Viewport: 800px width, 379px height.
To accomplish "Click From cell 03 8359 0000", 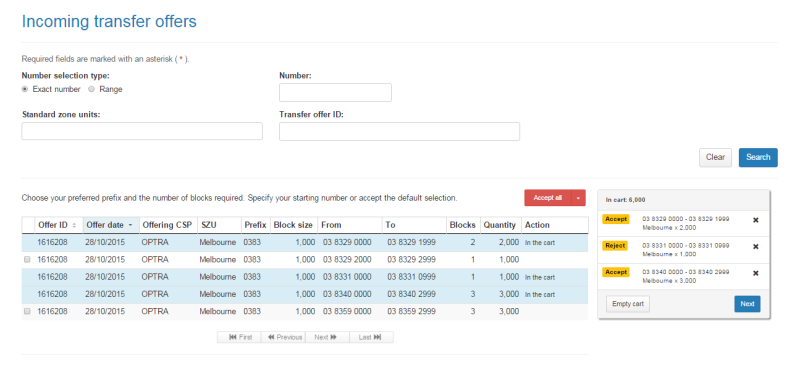I will (347, 311).
